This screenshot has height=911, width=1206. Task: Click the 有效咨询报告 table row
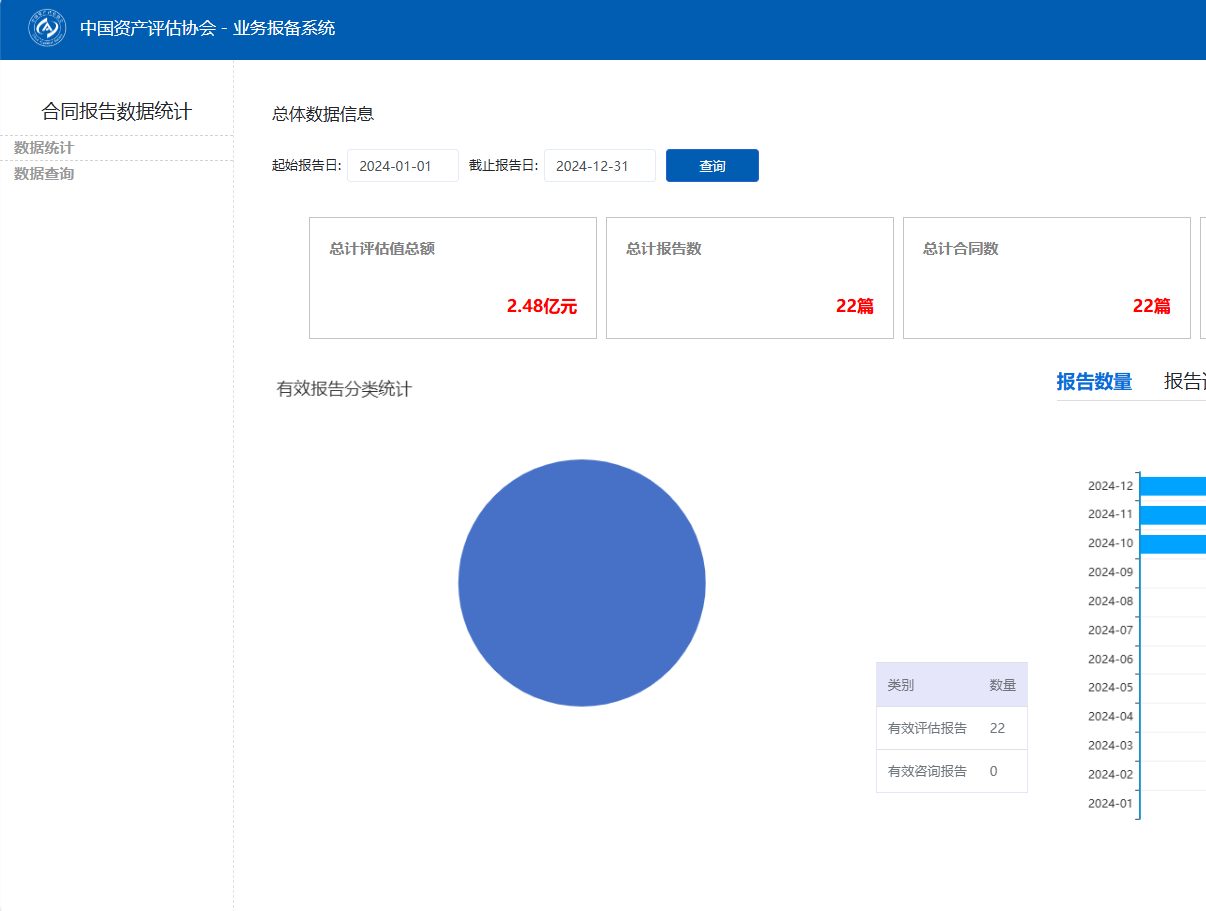click(951, 771)
